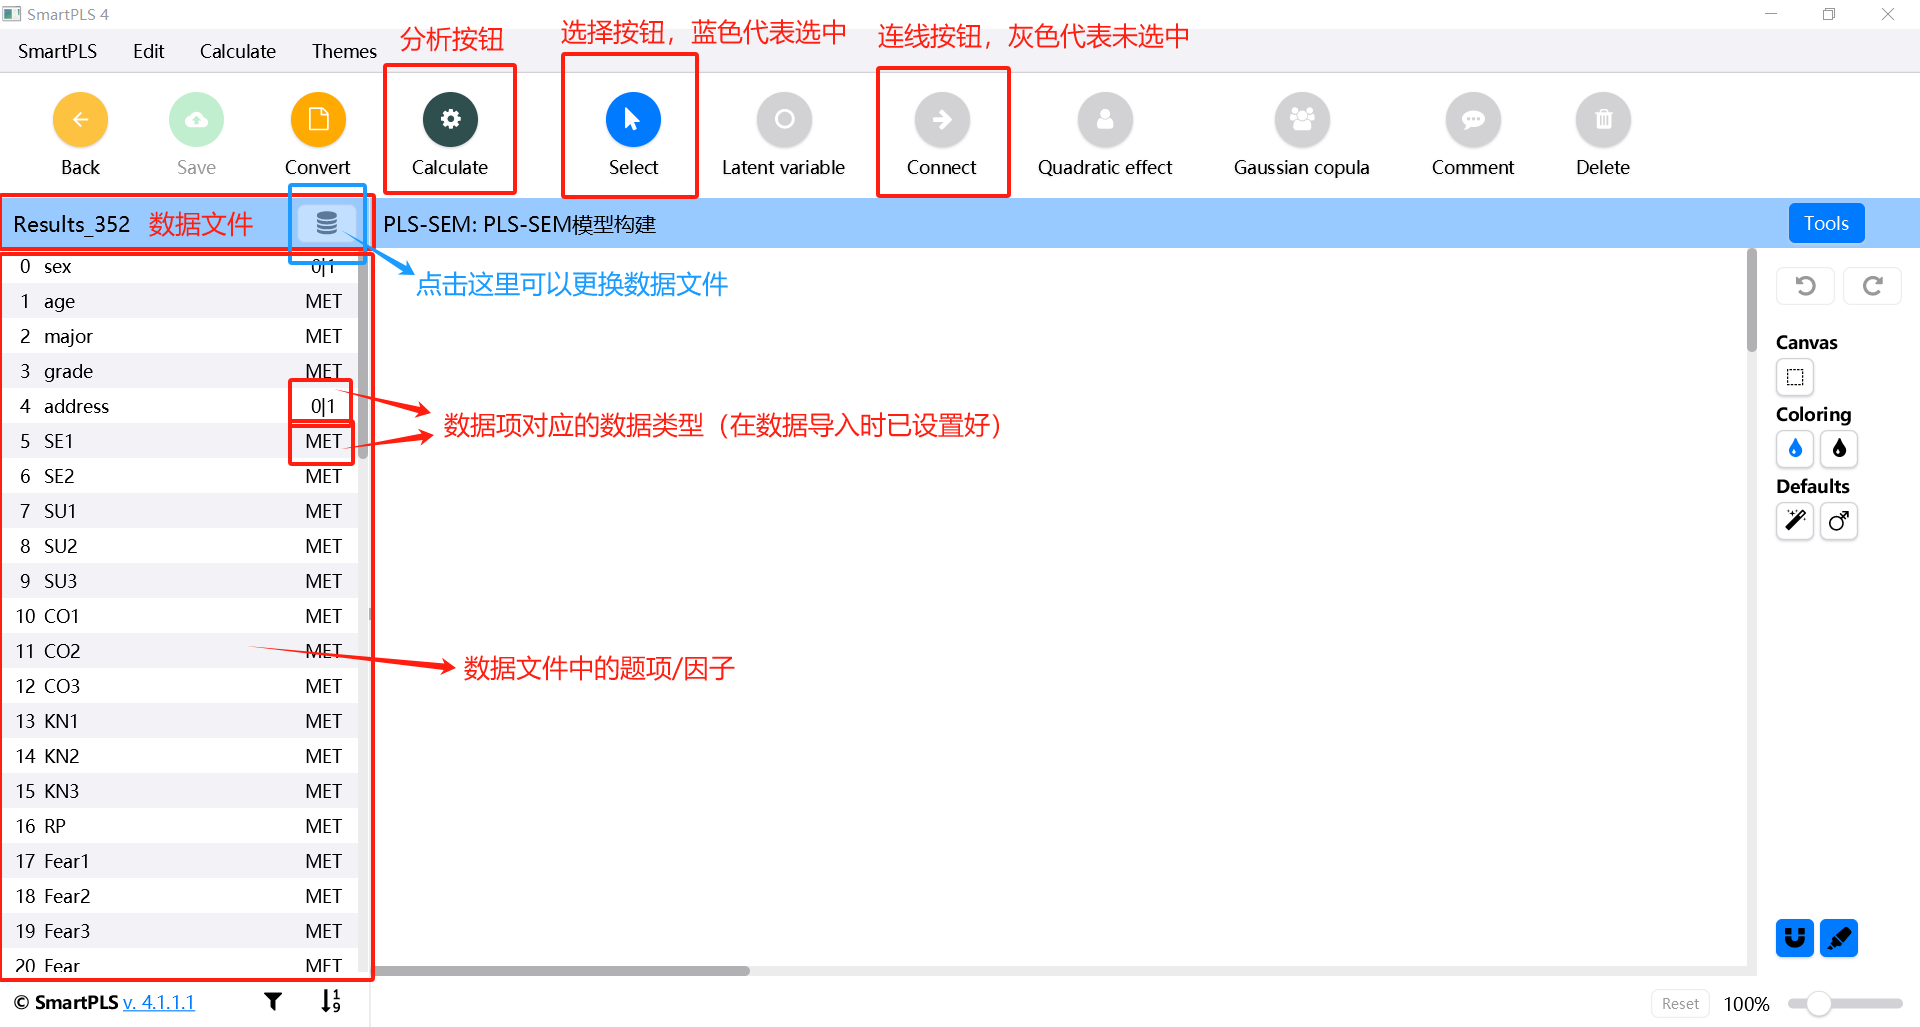Viewport: 1920px width, 1027px height.
Task: Click the Back arrow icon
Action: click(x=80, y=120)
